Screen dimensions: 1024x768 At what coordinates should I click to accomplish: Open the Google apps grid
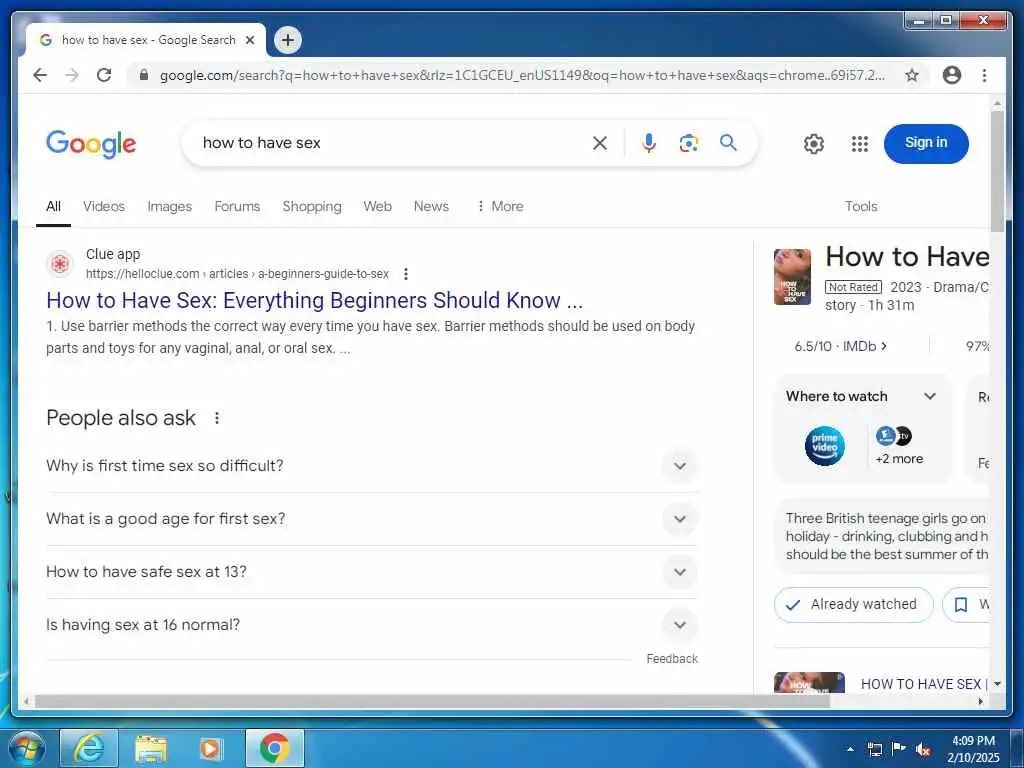pos(859,144)
